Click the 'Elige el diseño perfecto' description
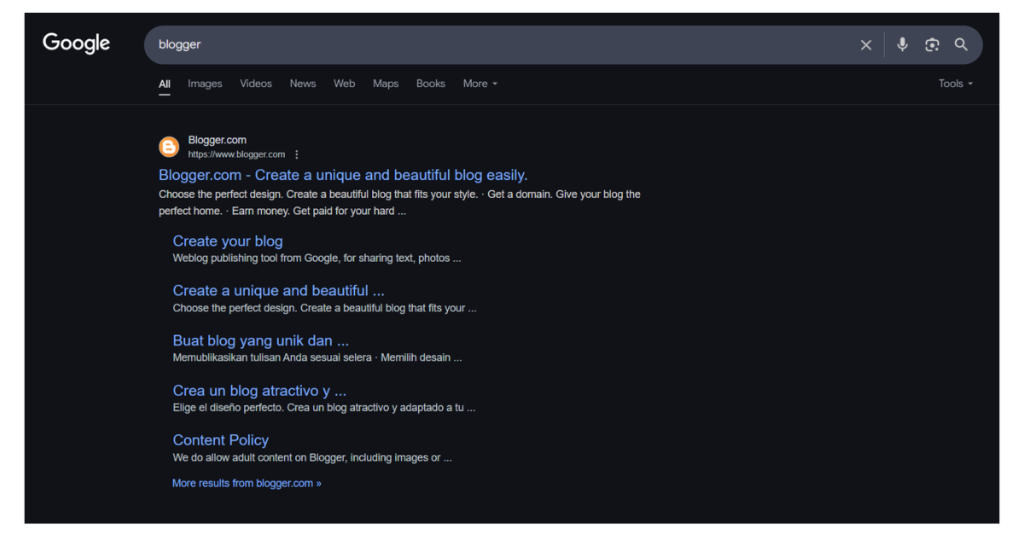The height and width of the screenshot is (536, 1024). [324, 407]
